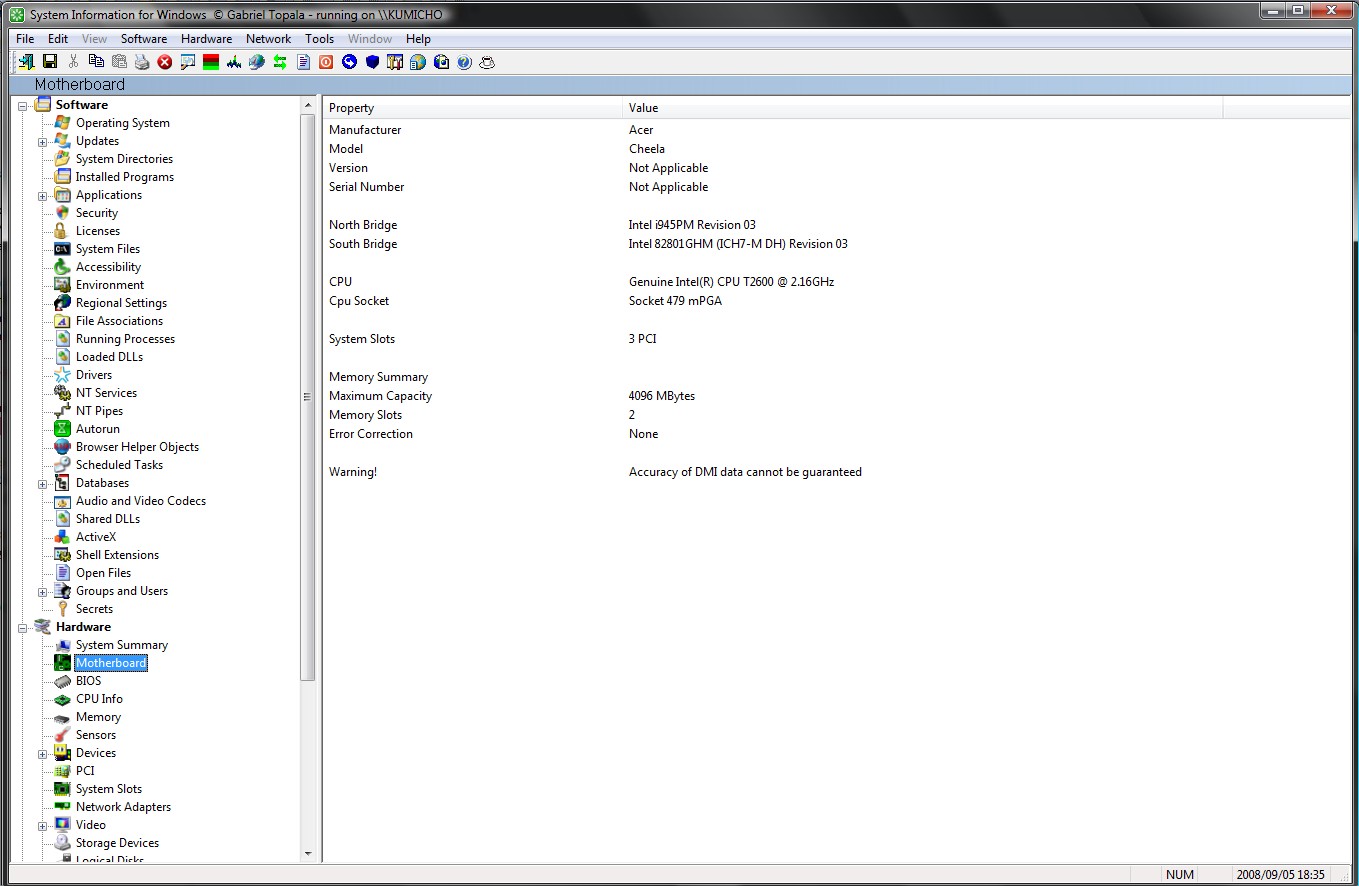Expand the Applications tree node
The height and width of the screenshot is (886, 1359).
(43, 195)
